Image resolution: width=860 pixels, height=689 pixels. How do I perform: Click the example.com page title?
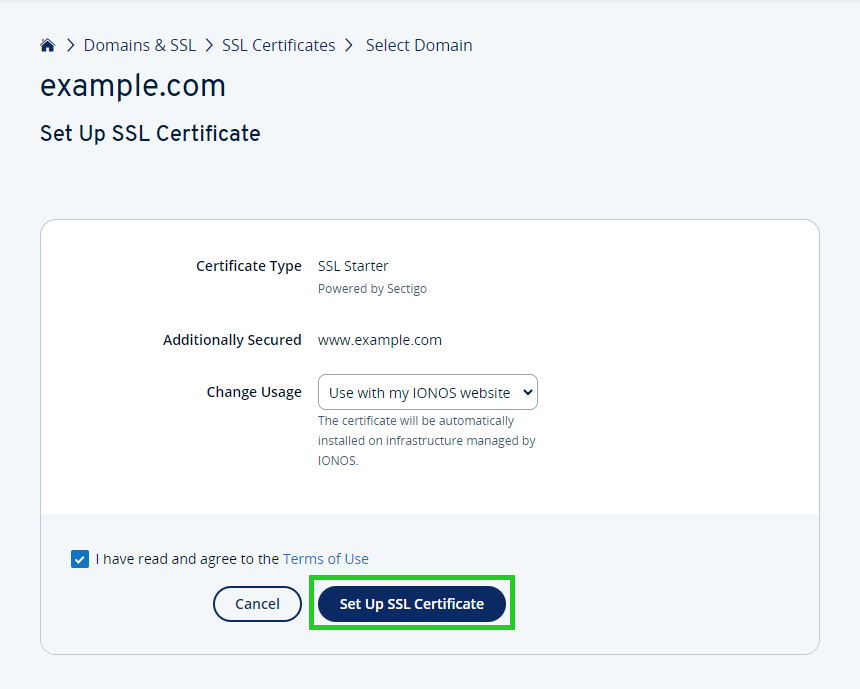(x=133, y=86)
